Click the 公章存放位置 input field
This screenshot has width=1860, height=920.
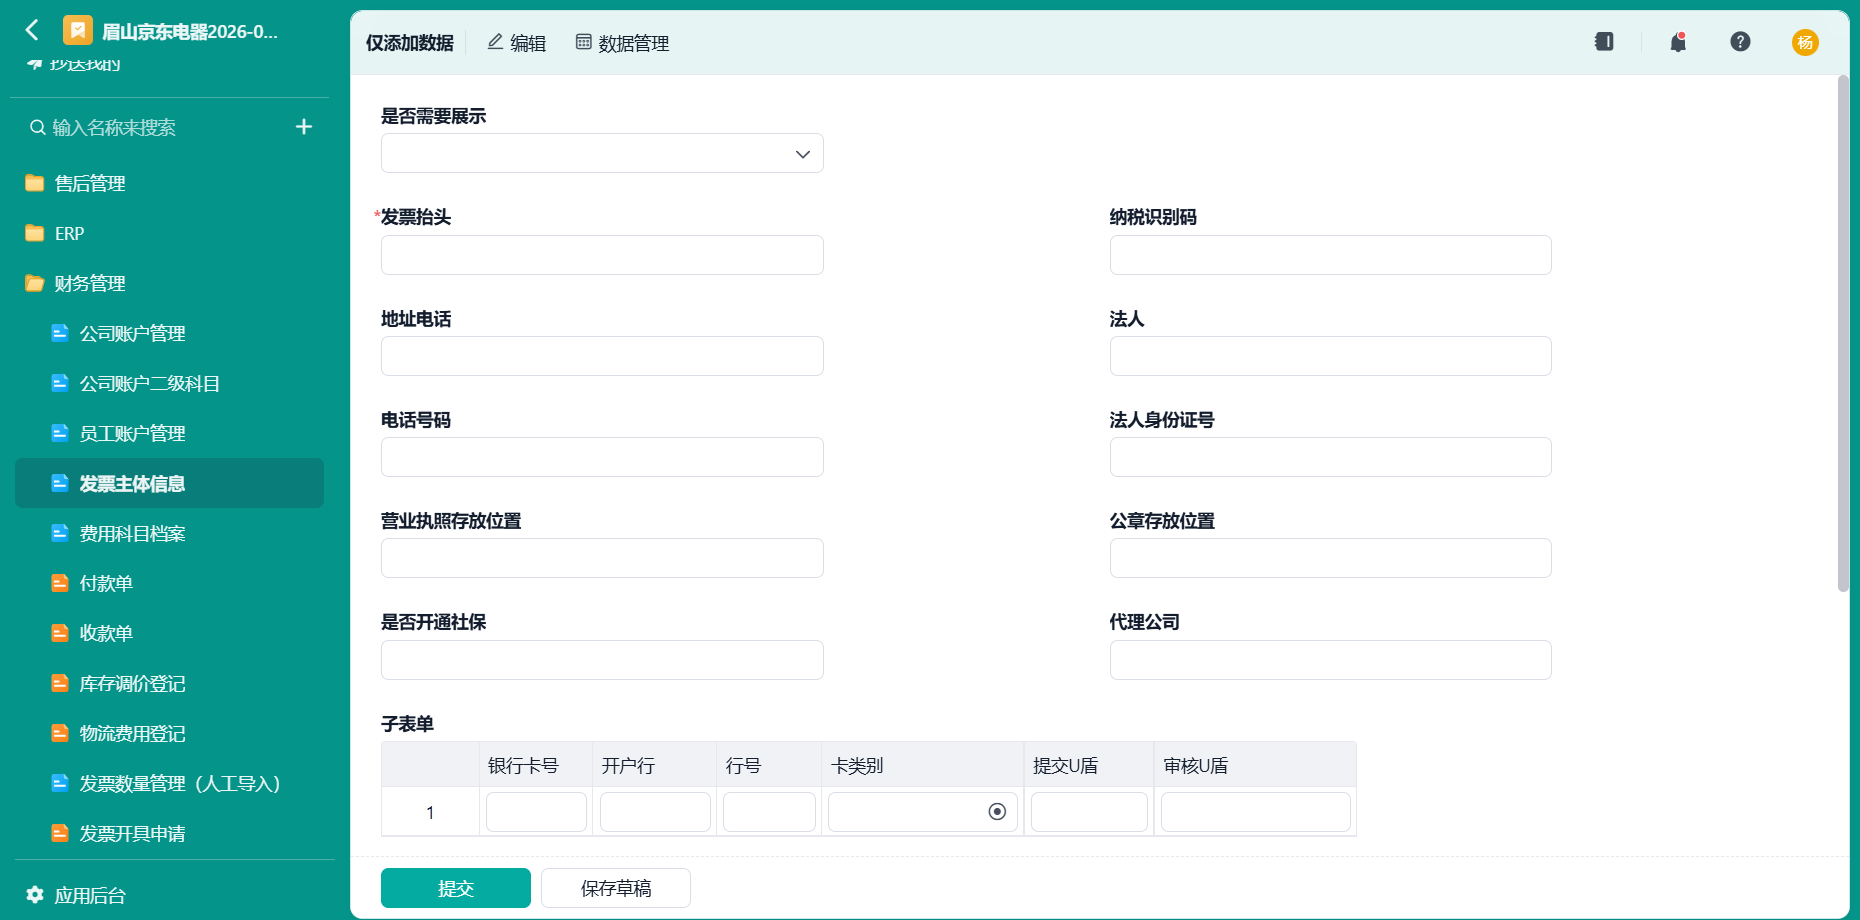(1331, 558)
